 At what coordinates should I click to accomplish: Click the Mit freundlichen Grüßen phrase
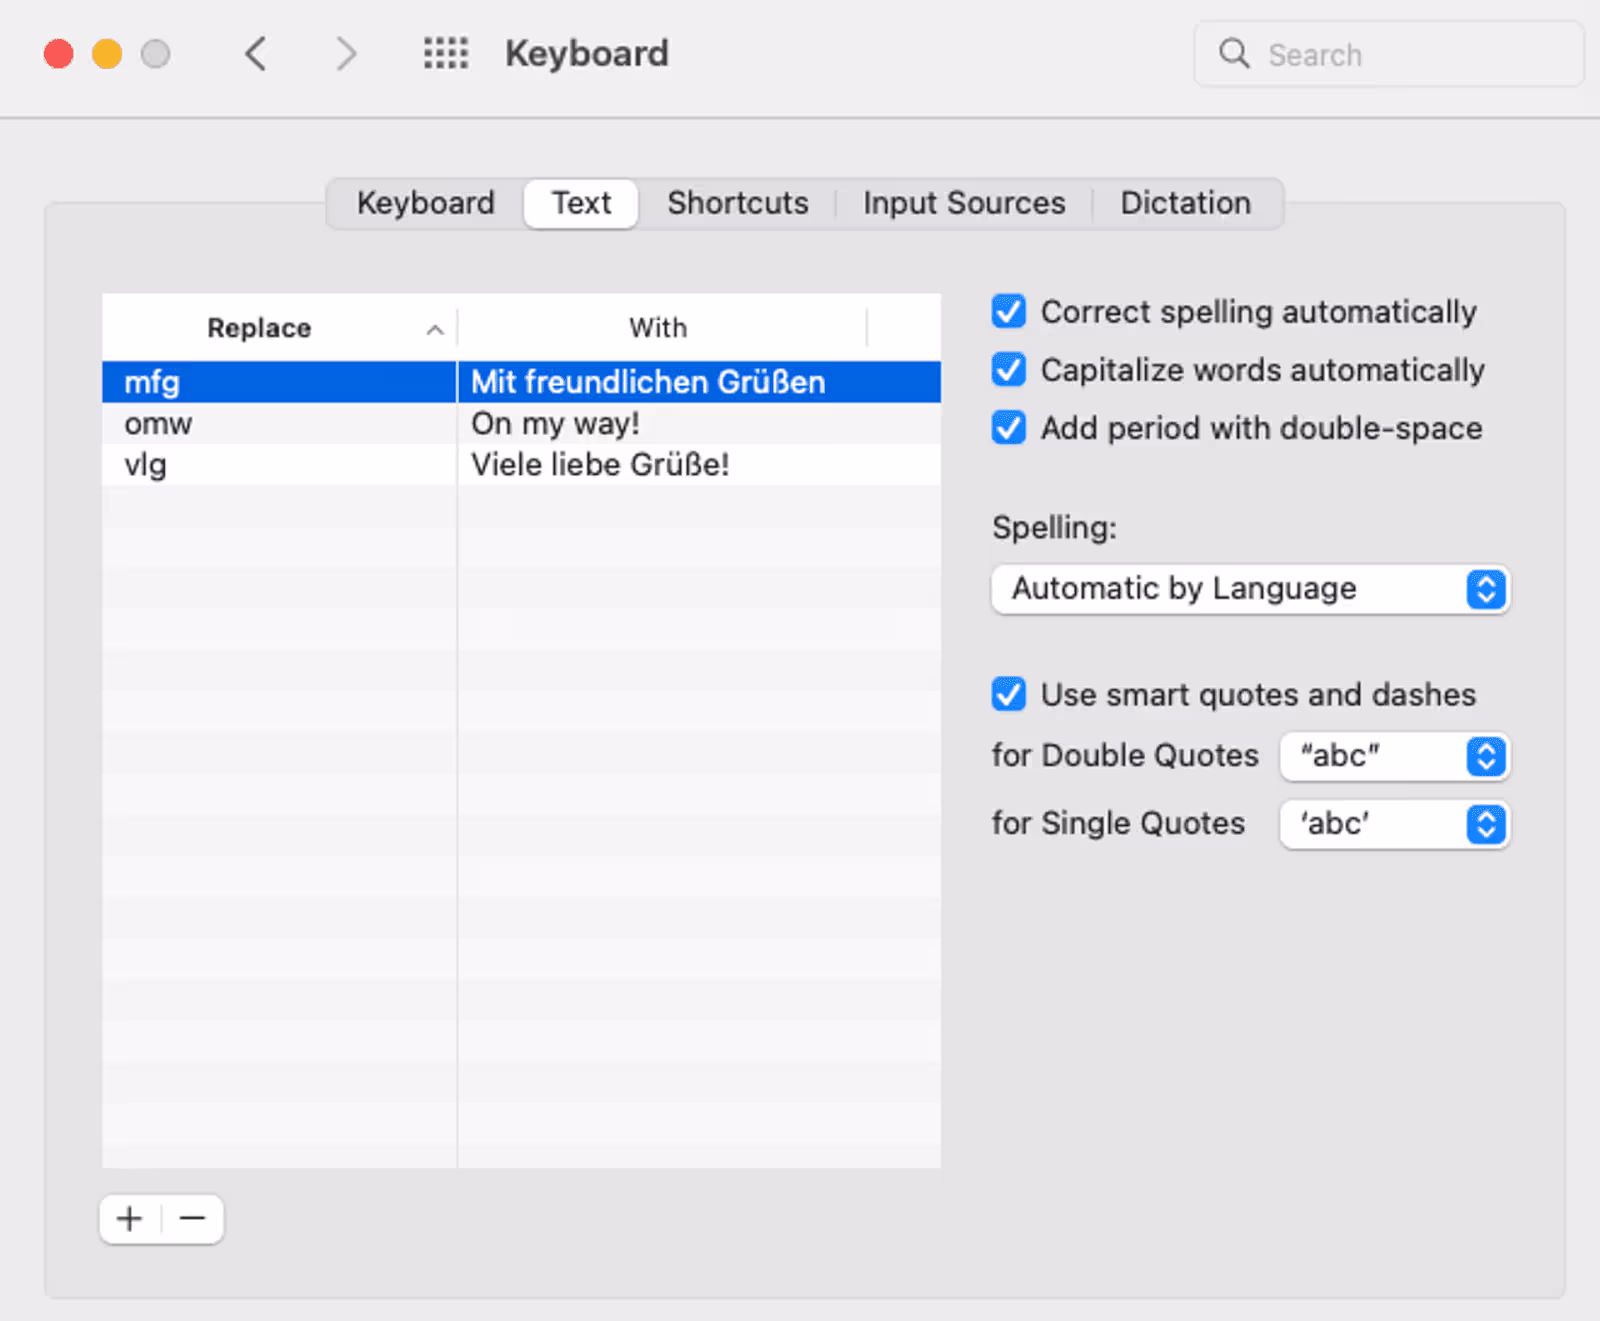click(x=648, y=382)
